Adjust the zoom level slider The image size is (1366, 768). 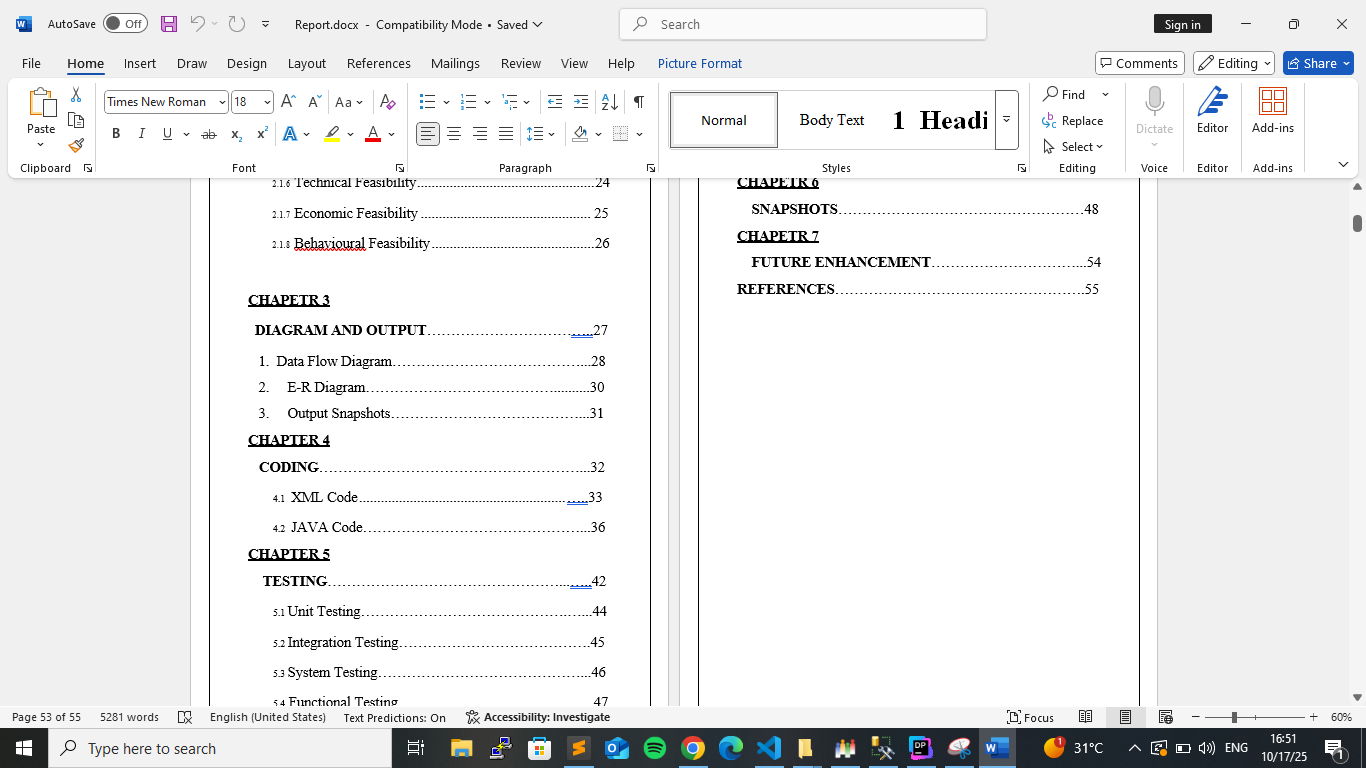click(1234, 717)
